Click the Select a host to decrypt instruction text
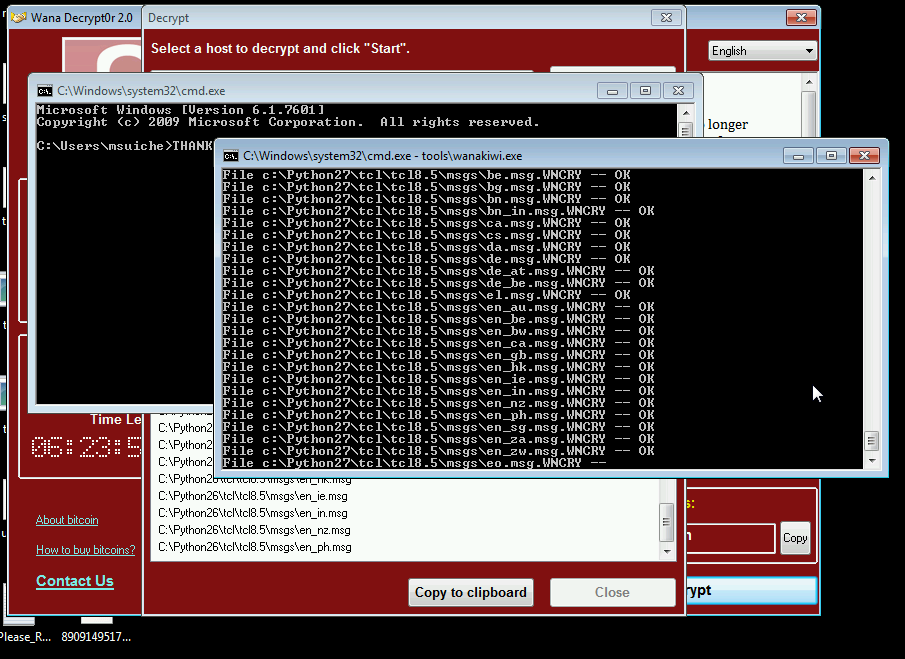The height and width of the screenshot is (659, 905). (x=281, y=48)
